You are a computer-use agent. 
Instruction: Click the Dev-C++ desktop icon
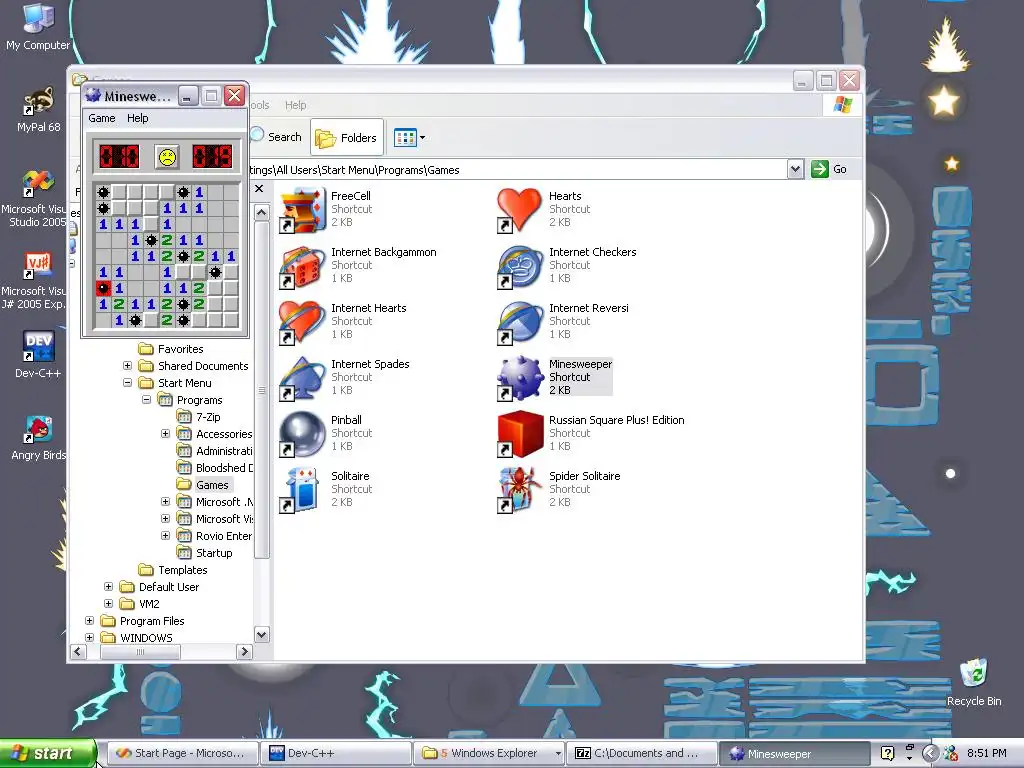pos(39,355)
